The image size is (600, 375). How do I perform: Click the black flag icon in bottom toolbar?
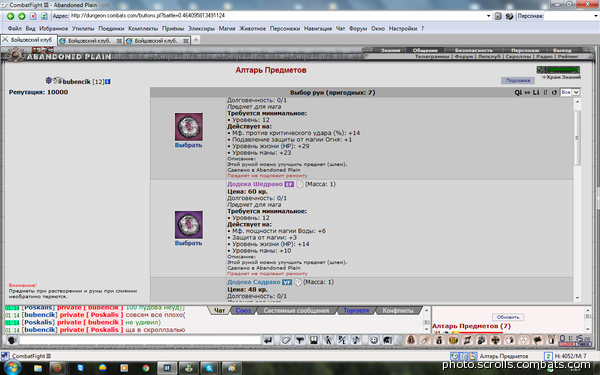tap(538, 340)
